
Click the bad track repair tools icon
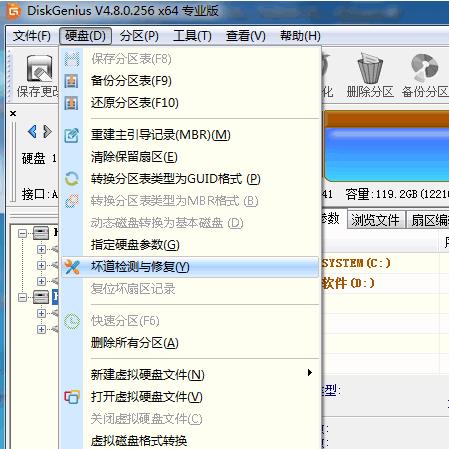click(x=72, y=267)
